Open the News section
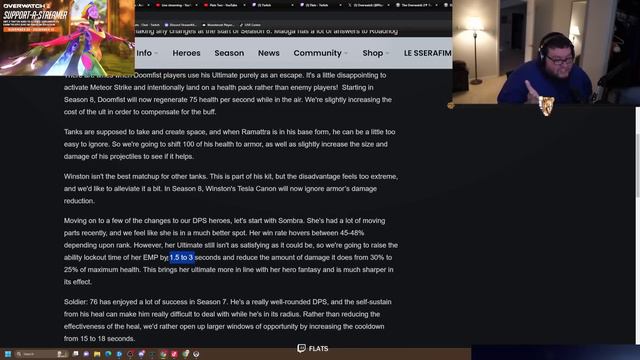 [x=269, y=53]
